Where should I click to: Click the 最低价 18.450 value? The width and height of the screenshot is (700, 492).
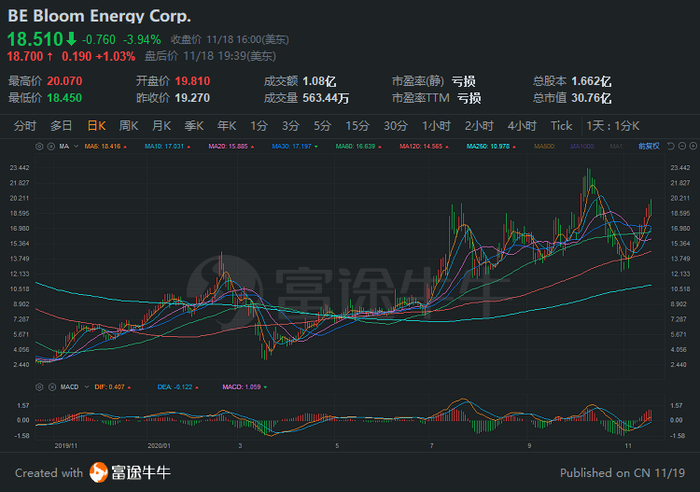tap(65, 98)
